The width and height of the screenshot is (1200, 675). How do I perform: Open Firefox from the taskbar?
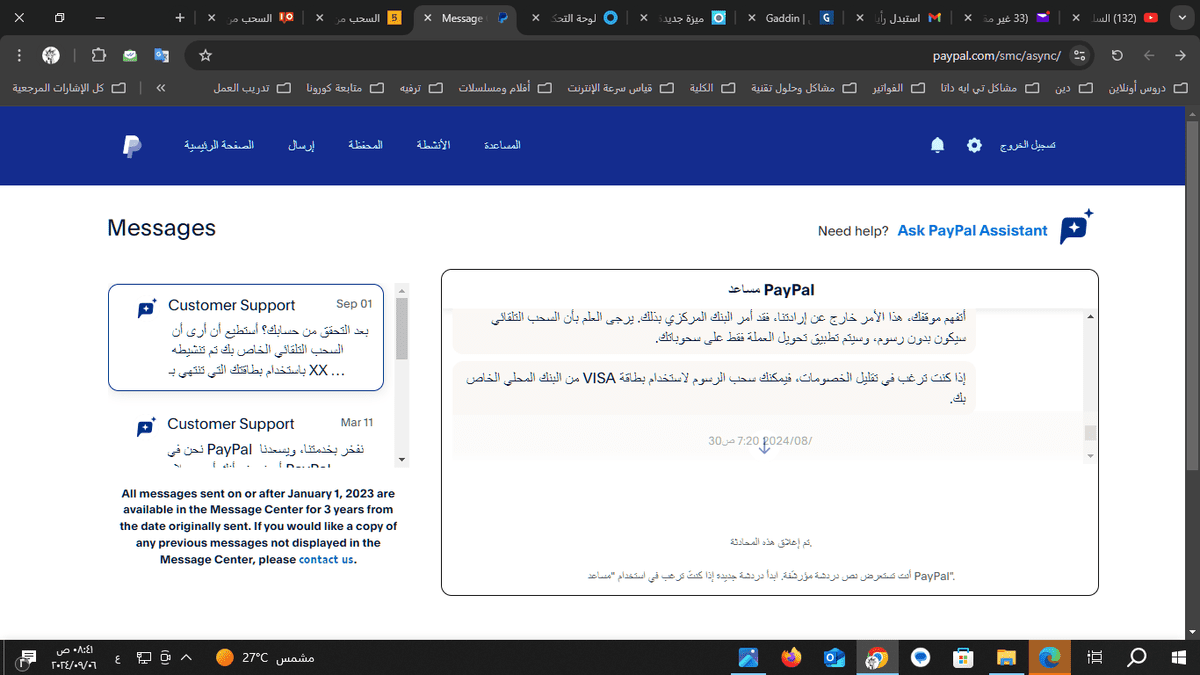click(x=792, y=658)
